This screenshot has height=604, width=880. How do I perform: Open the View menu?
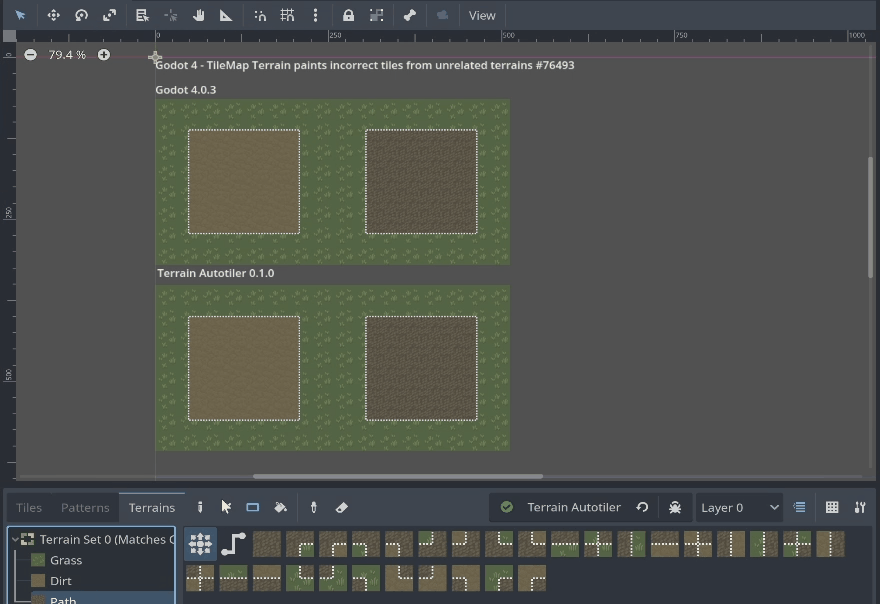tap(482, 15)
